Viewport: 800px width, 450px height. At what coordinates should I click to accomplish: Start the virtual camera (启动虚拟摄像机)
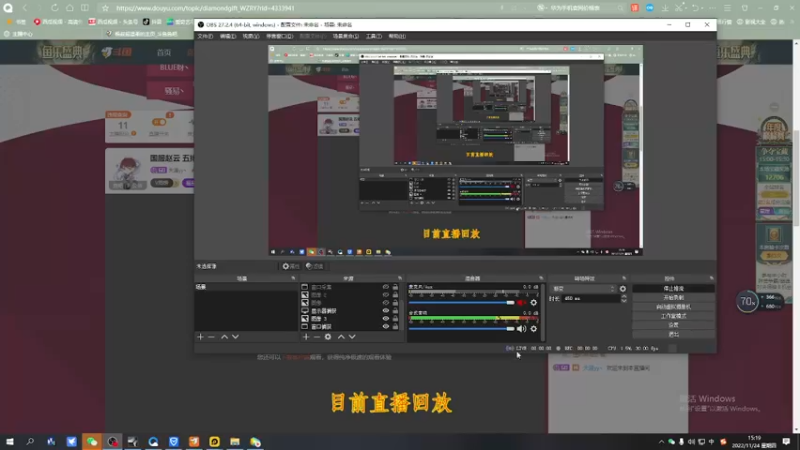673,307
